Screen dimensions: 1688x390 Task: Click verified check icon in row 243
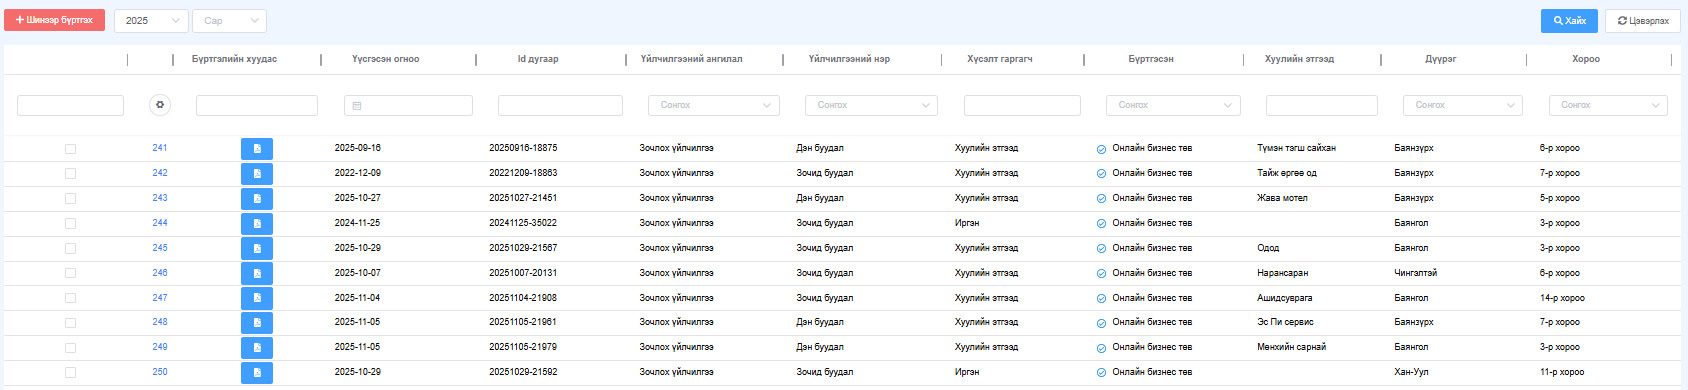click(x=1101, y=199)
